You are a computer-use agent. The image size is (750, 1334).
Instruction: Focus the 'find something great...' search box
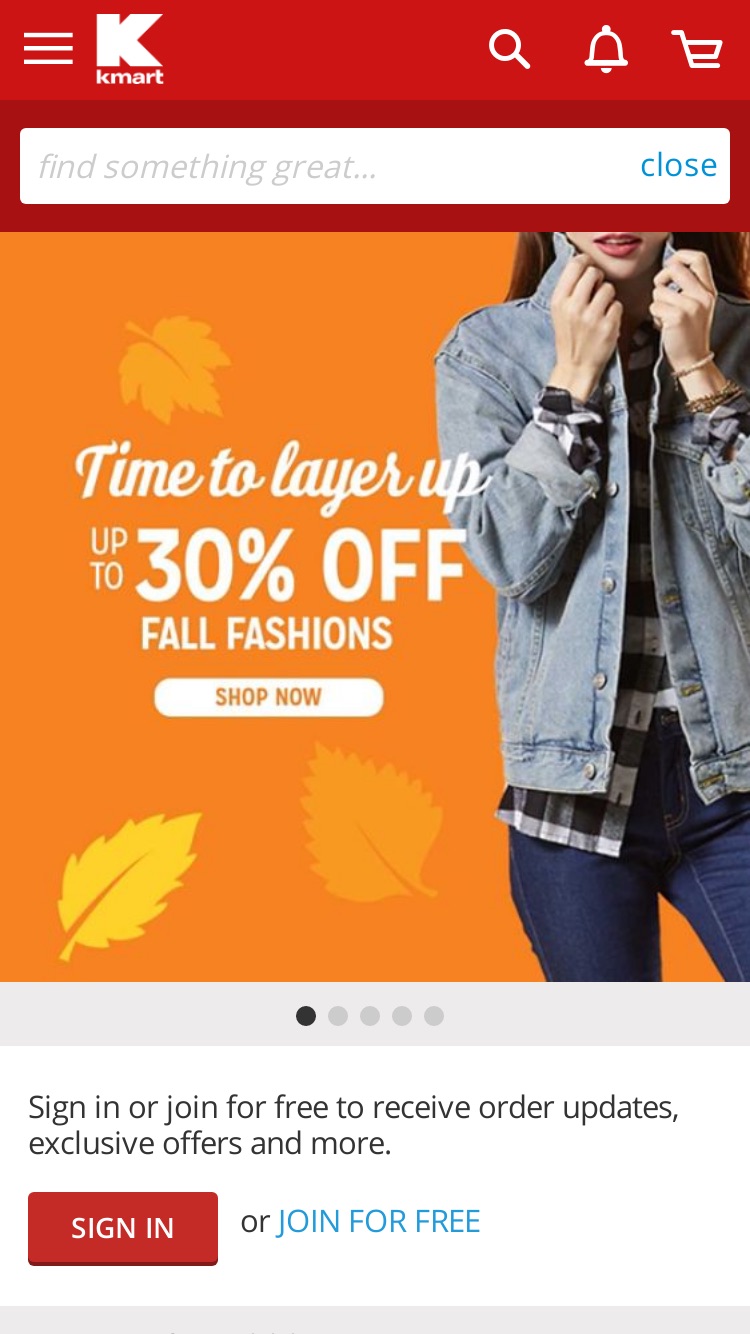click(x=325, y=166)
